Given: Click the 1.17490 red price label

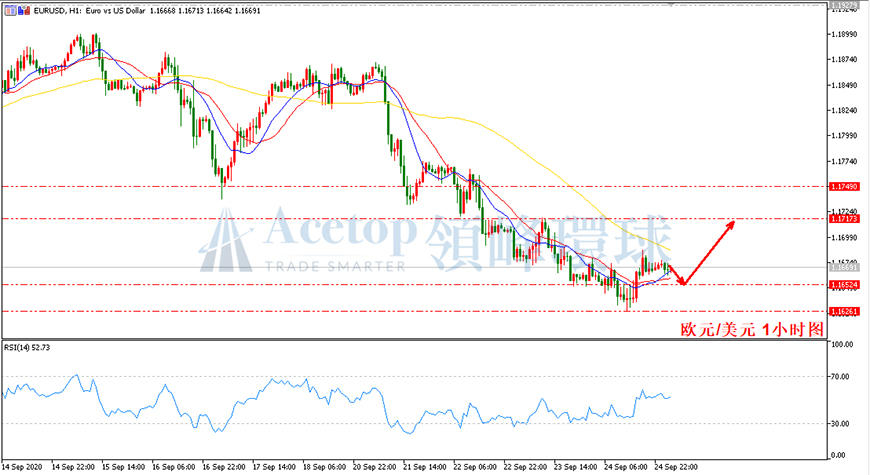Looking at the screenshot, I should point(844,186).
